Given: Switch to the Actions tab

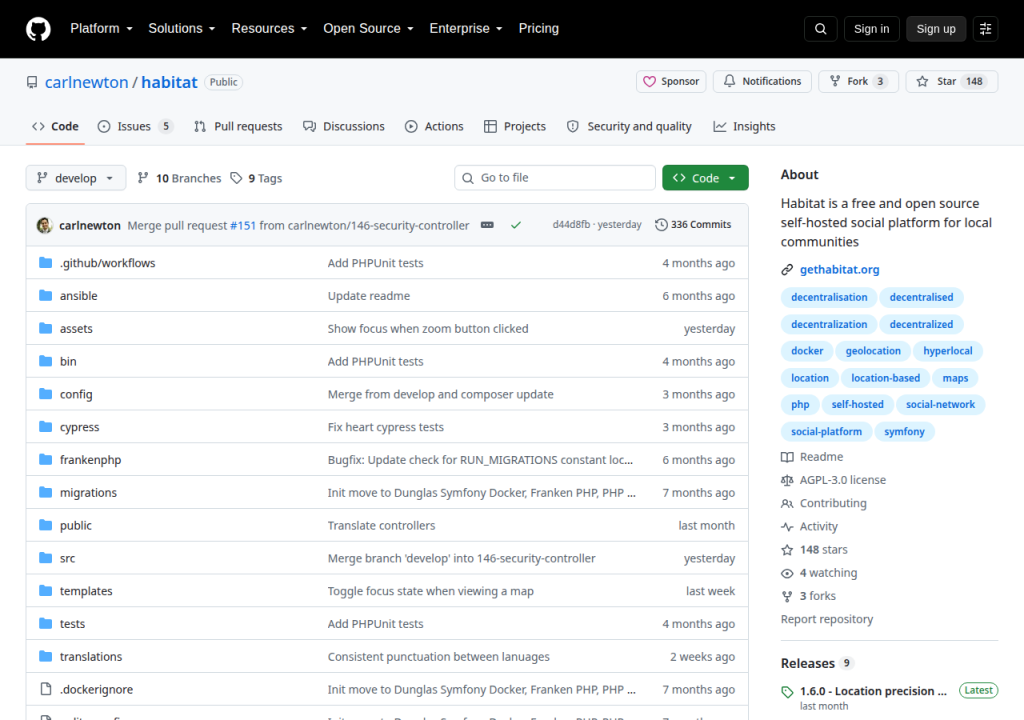Looking at the screenshot, I should (434, 127).
